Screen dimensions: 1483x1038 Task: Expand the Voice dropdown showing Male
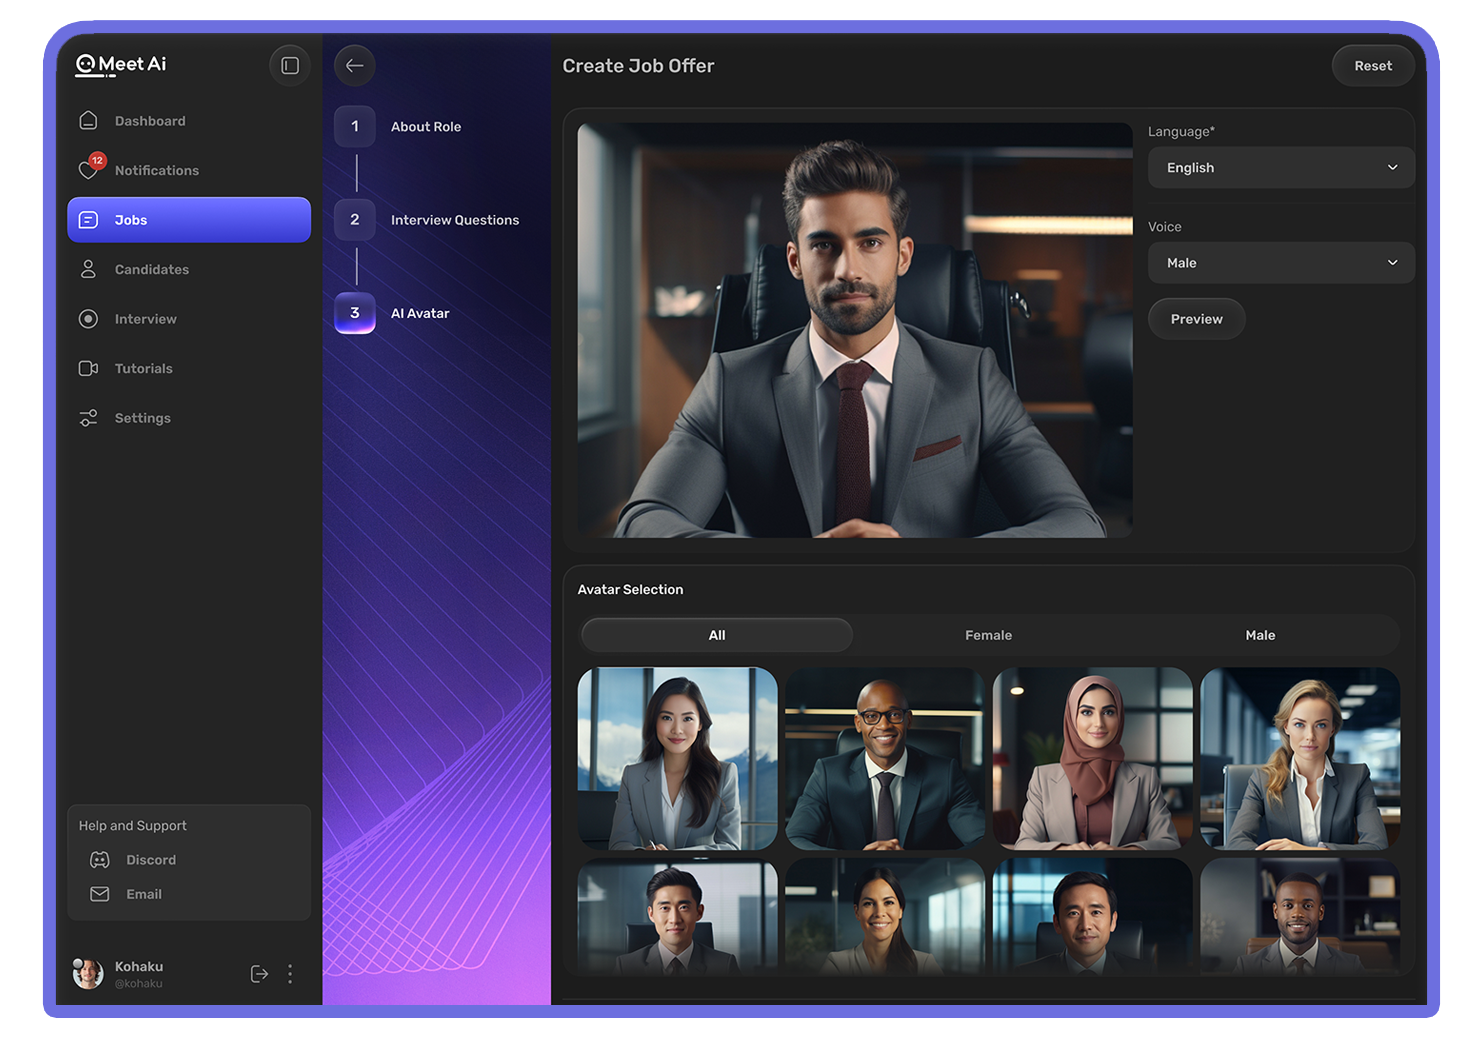[x=1280, y=263]
